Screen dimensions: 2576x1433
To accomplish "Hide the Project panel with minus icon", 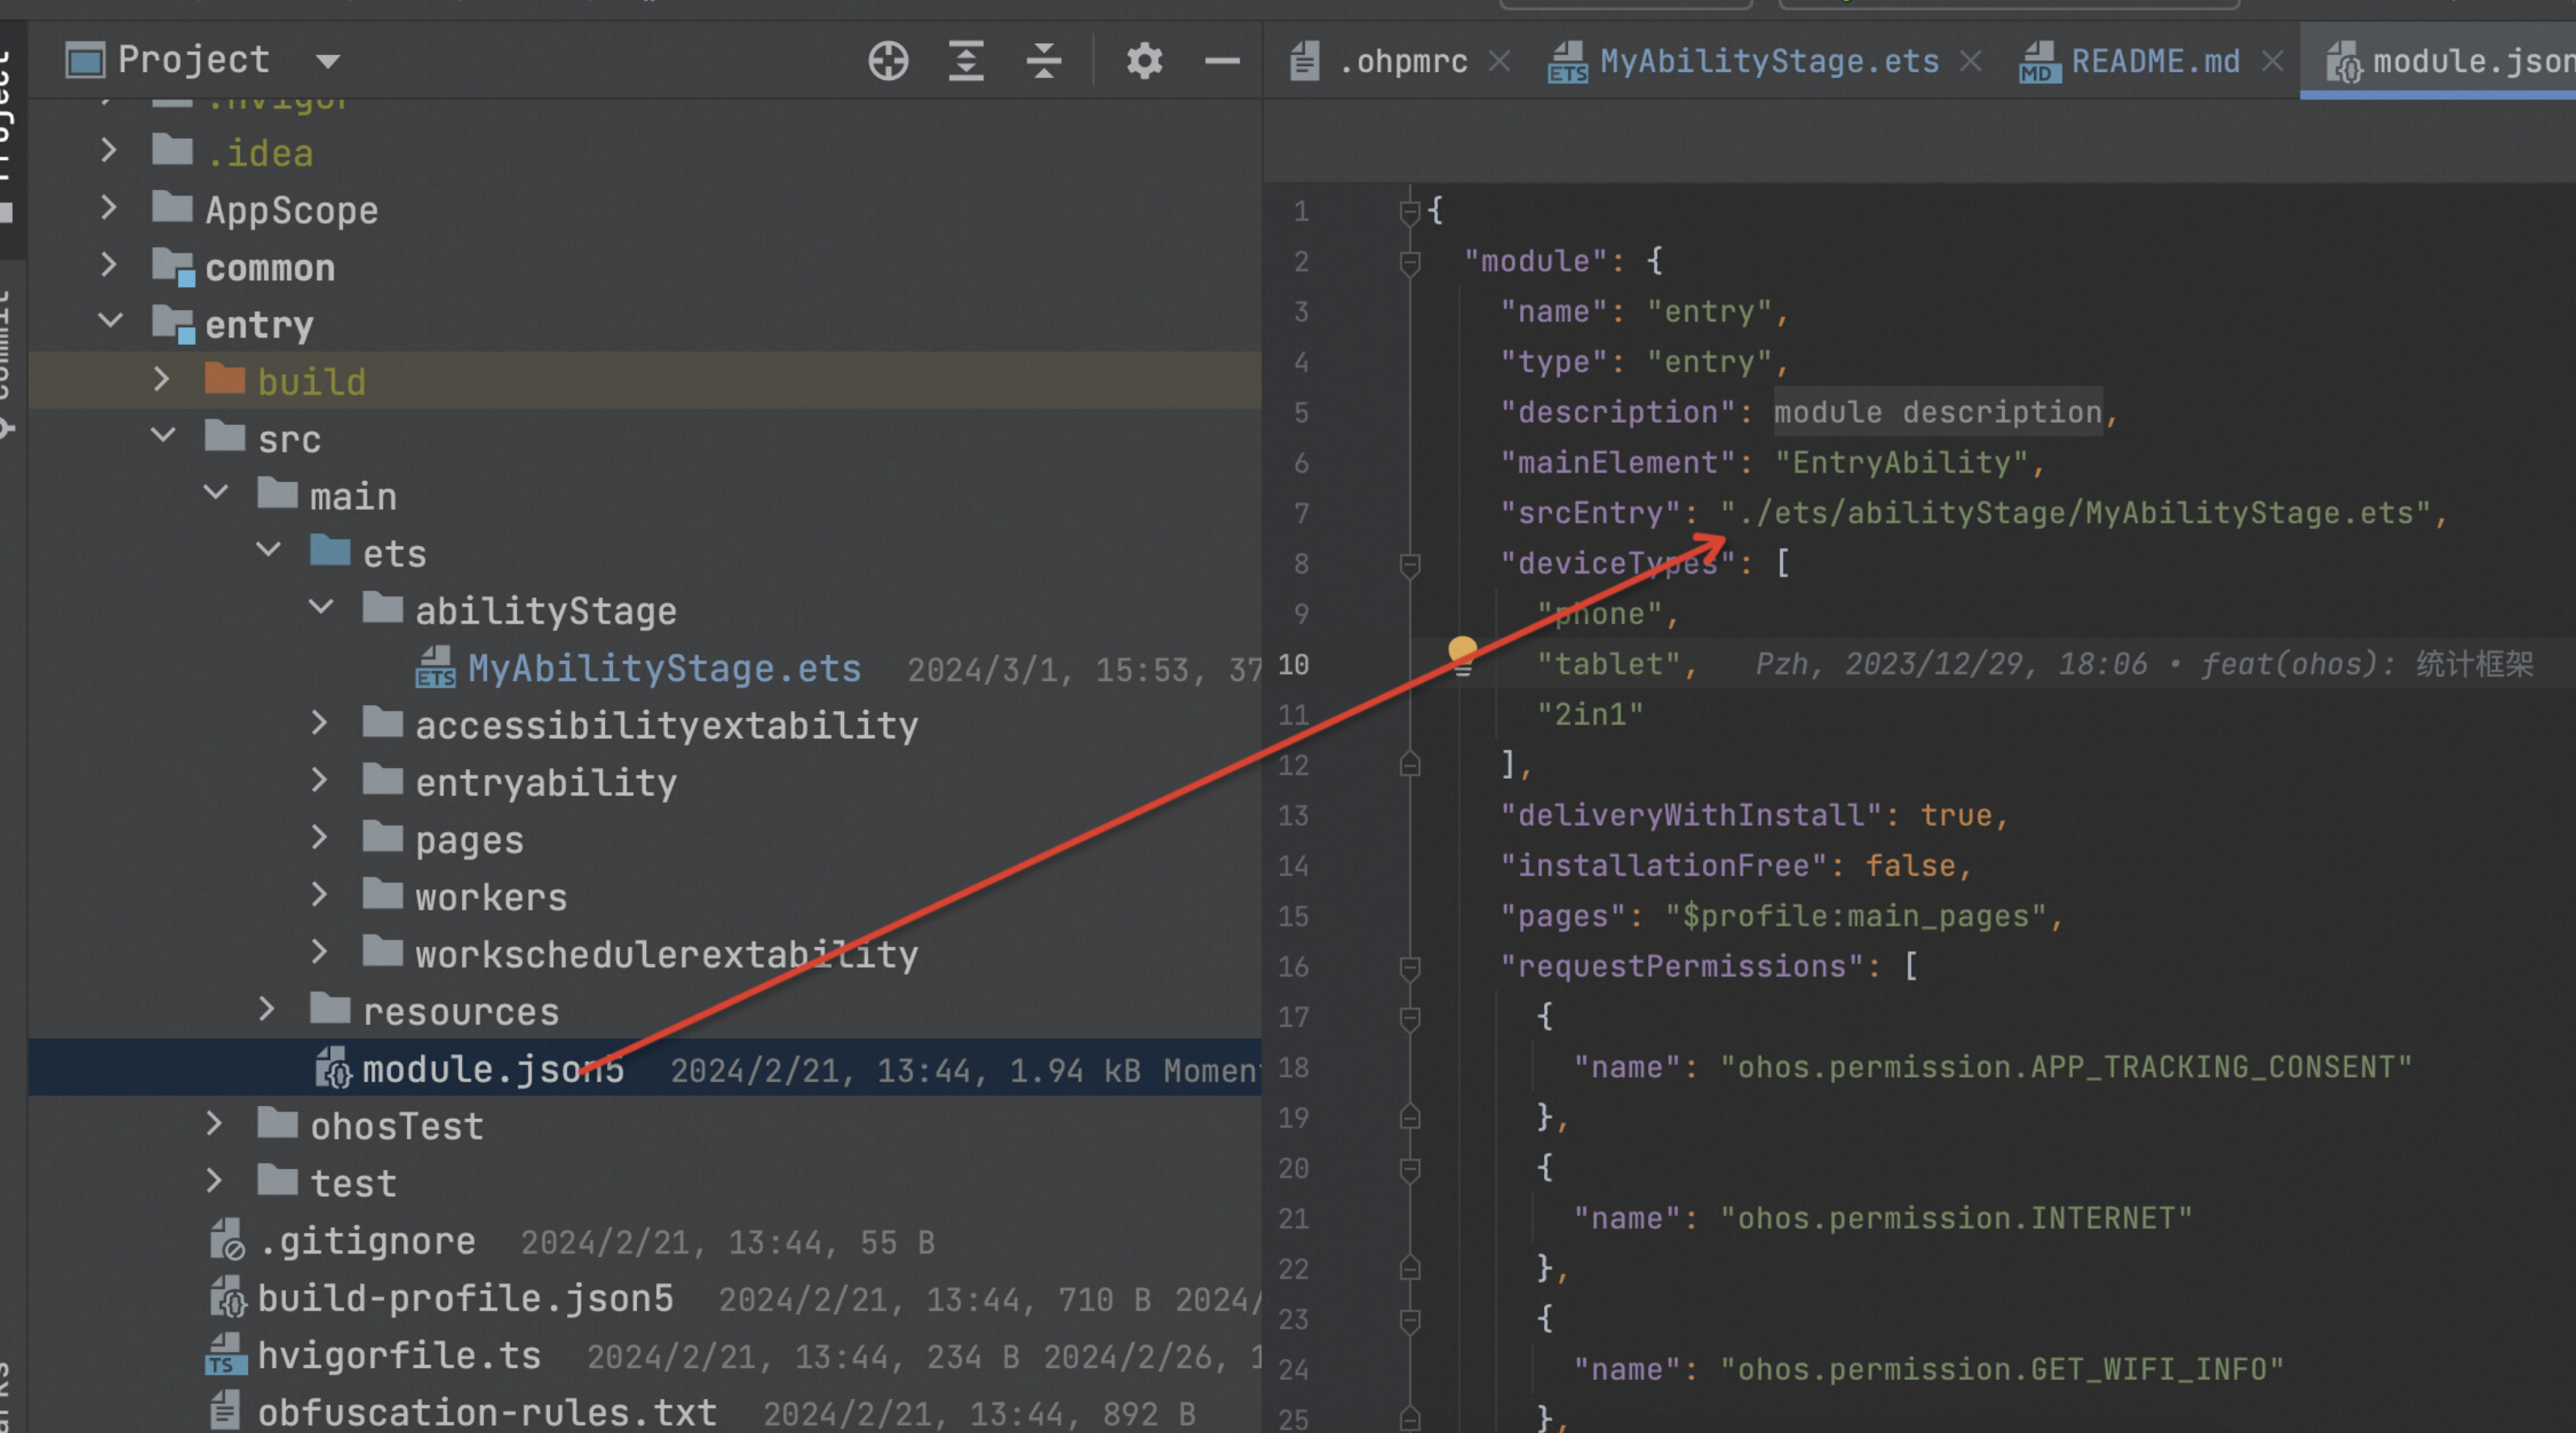I will [1222, 61].
